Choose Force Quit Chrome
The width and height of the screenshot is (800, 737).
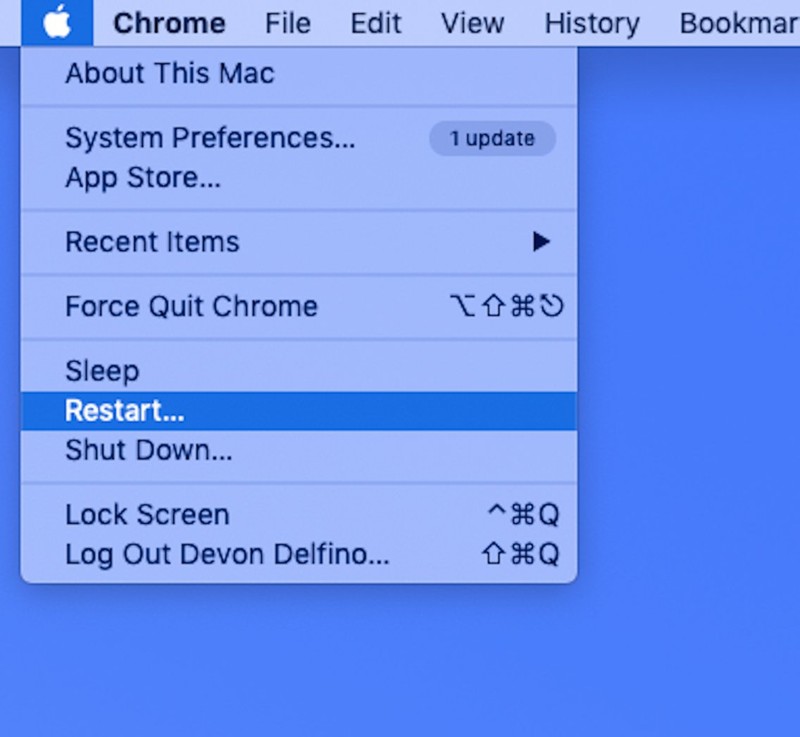(x=191, y=306)
